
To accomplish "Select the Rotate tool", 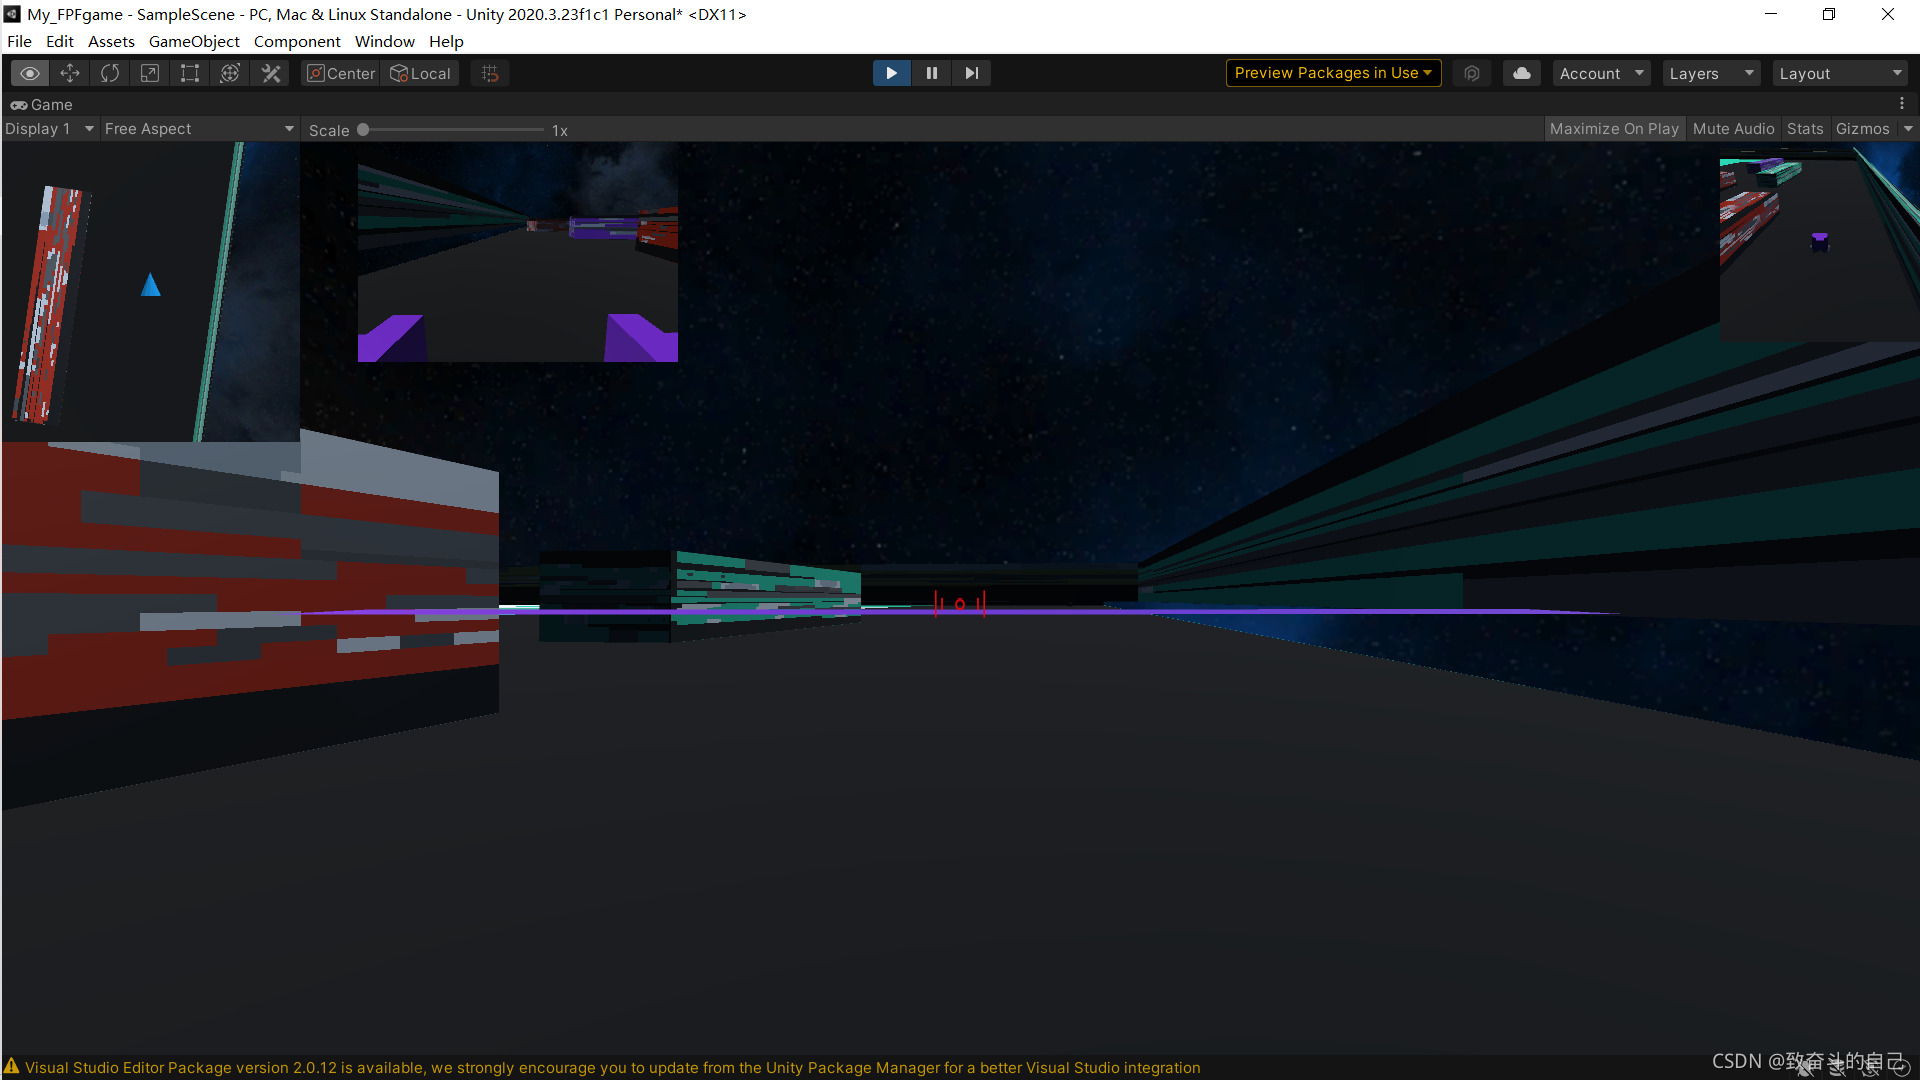I will [110, 73].
